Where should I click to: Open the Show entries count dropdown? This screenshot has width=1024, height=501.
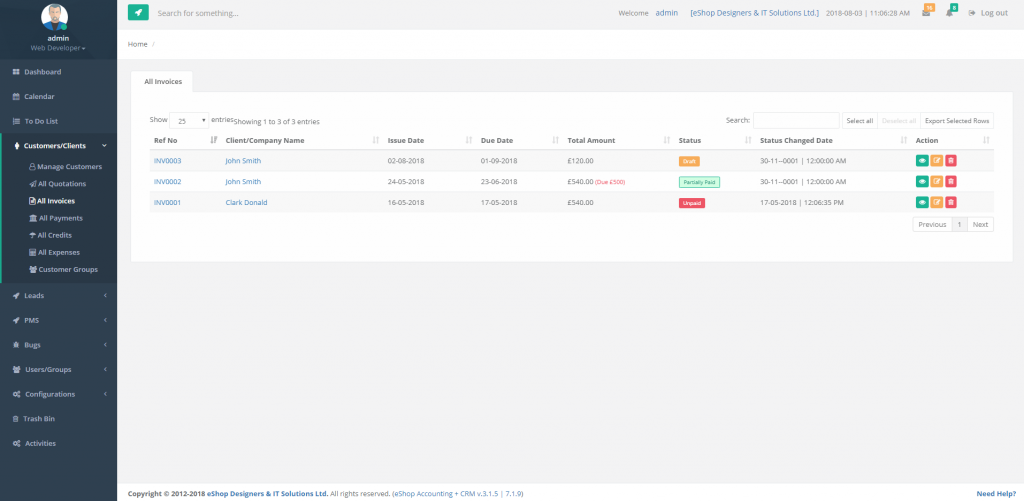pyautogui.click(x=189, y=120)
